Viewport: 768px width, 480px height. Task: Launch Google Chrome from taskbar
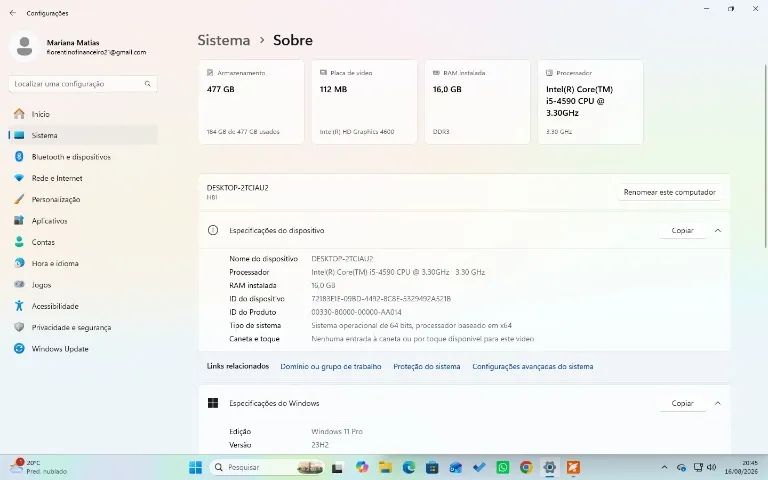(x=526, y=467)
